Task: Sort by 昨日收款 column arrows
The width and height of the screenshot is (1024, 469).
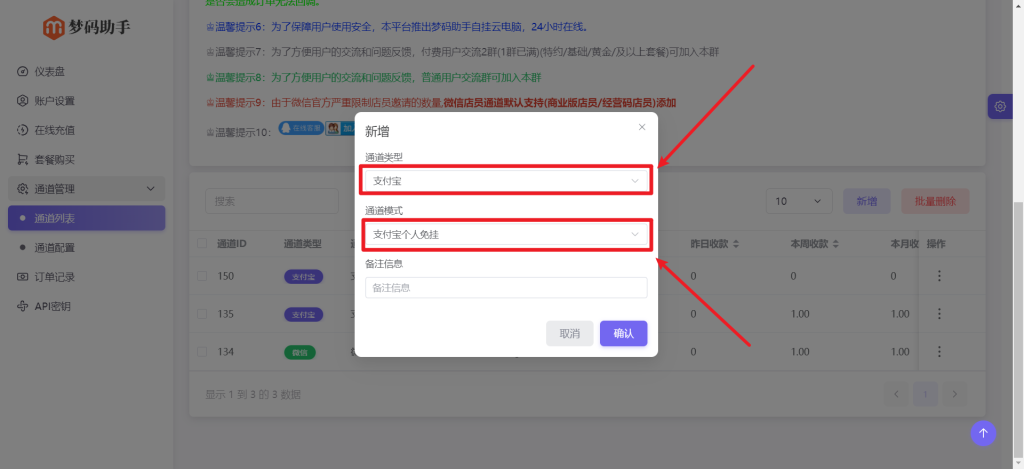Action: 736,243
